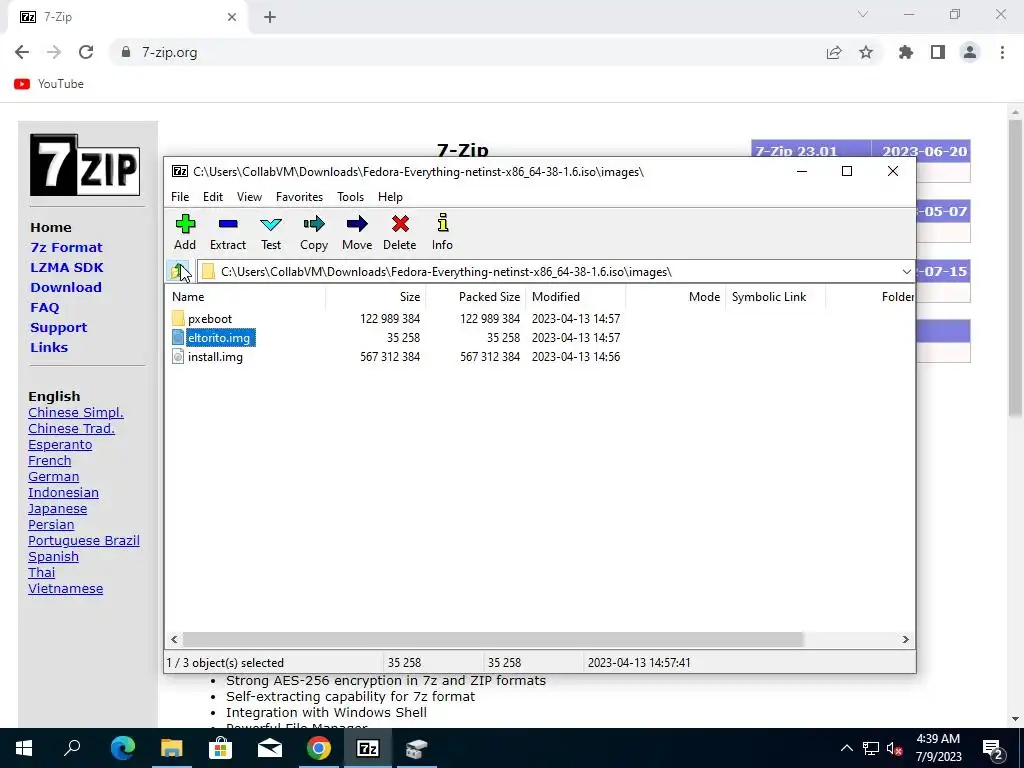1024x768 pixels.
Task: Open the Edit menu in 7-Zip
Action: tap(213, 197)
